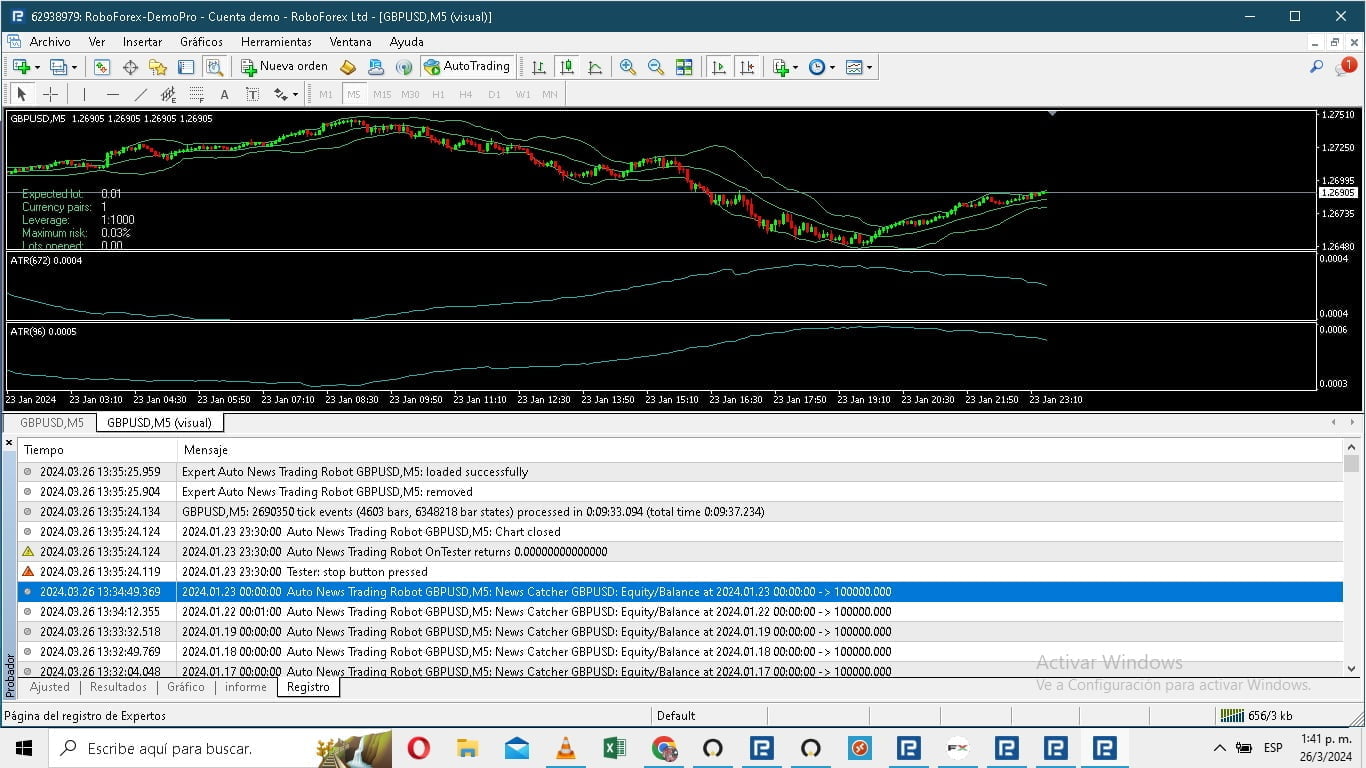The height and width of the screenshot is (768, 1366).
Task: Open the Herramientas menu
Action: pos(276,42)
